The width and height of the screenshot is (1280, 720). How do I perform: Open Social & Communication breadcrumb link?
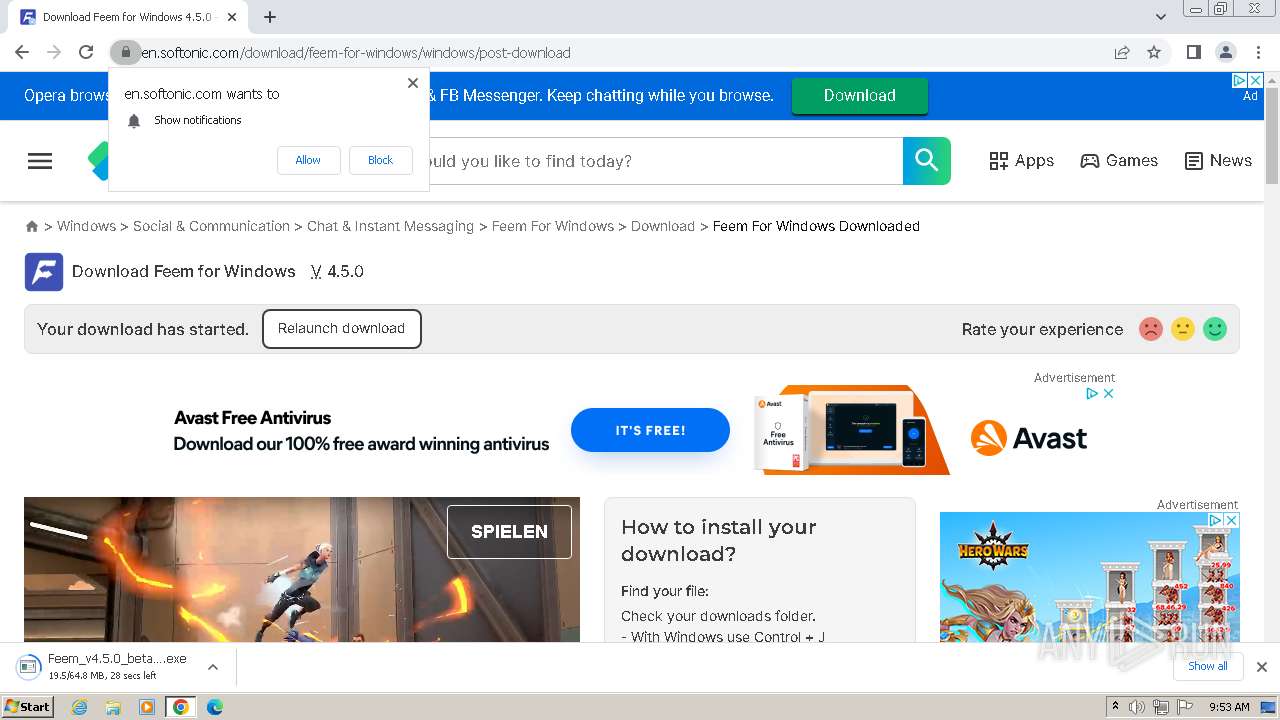[x=211, y=226]
